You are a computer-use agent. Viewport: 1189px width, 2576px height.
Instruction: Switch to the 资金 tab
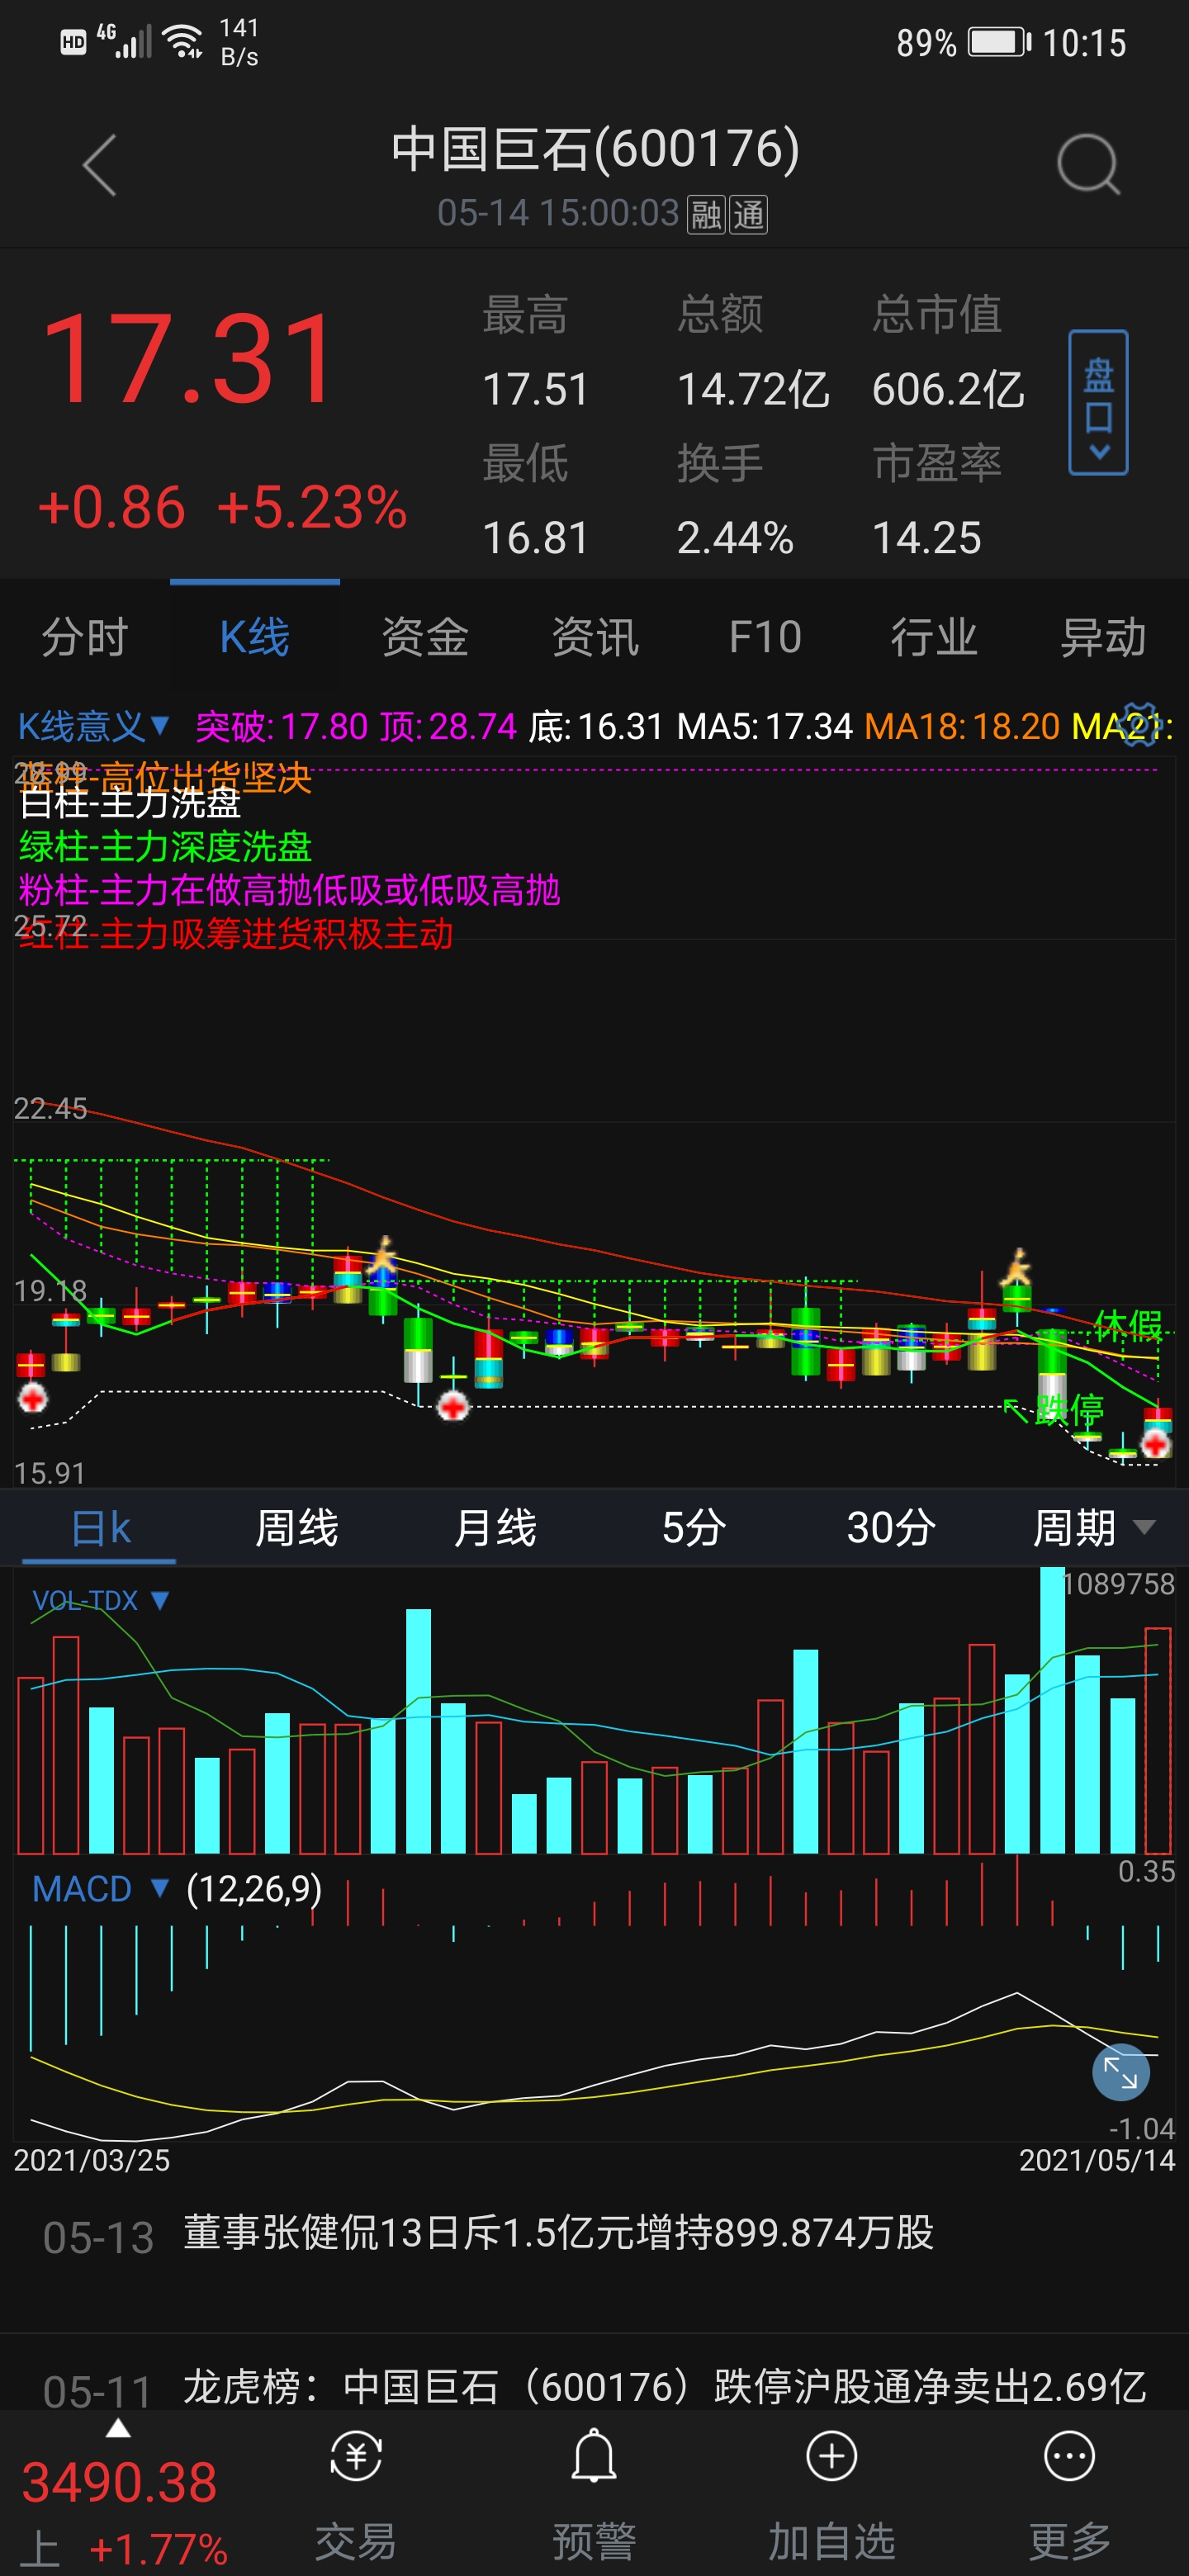[425, 637]
